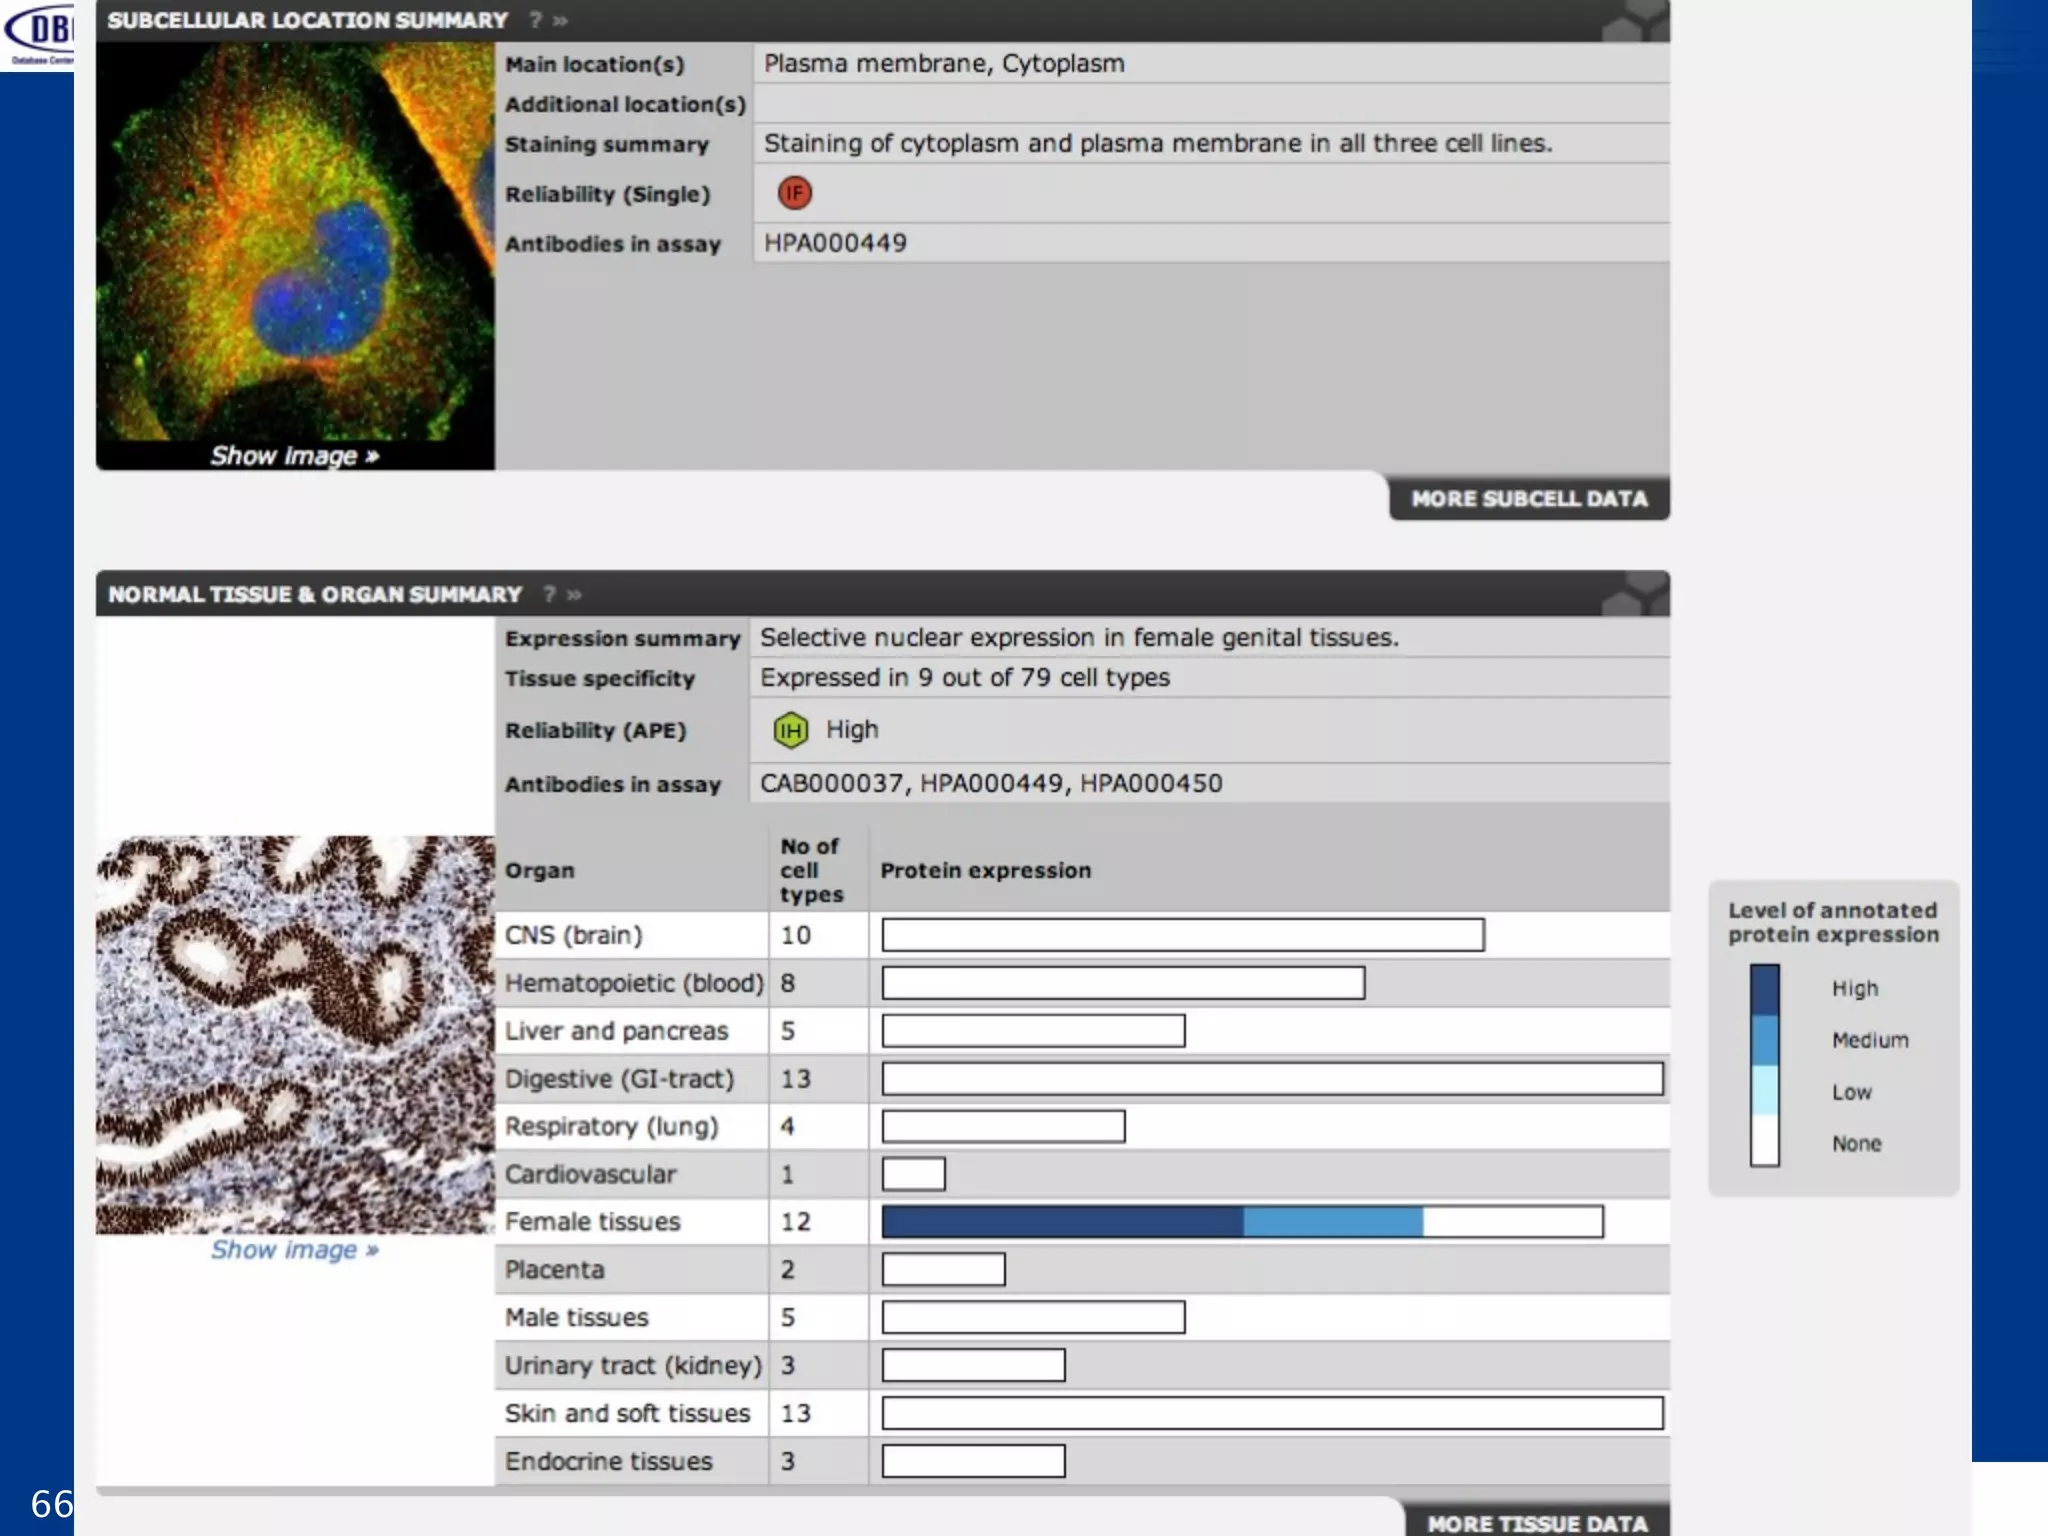Click Expressed in 9 out of 79 cell types
Image resolution: width=2048 pixels, height=1536 pixels.
pos(964,677)
